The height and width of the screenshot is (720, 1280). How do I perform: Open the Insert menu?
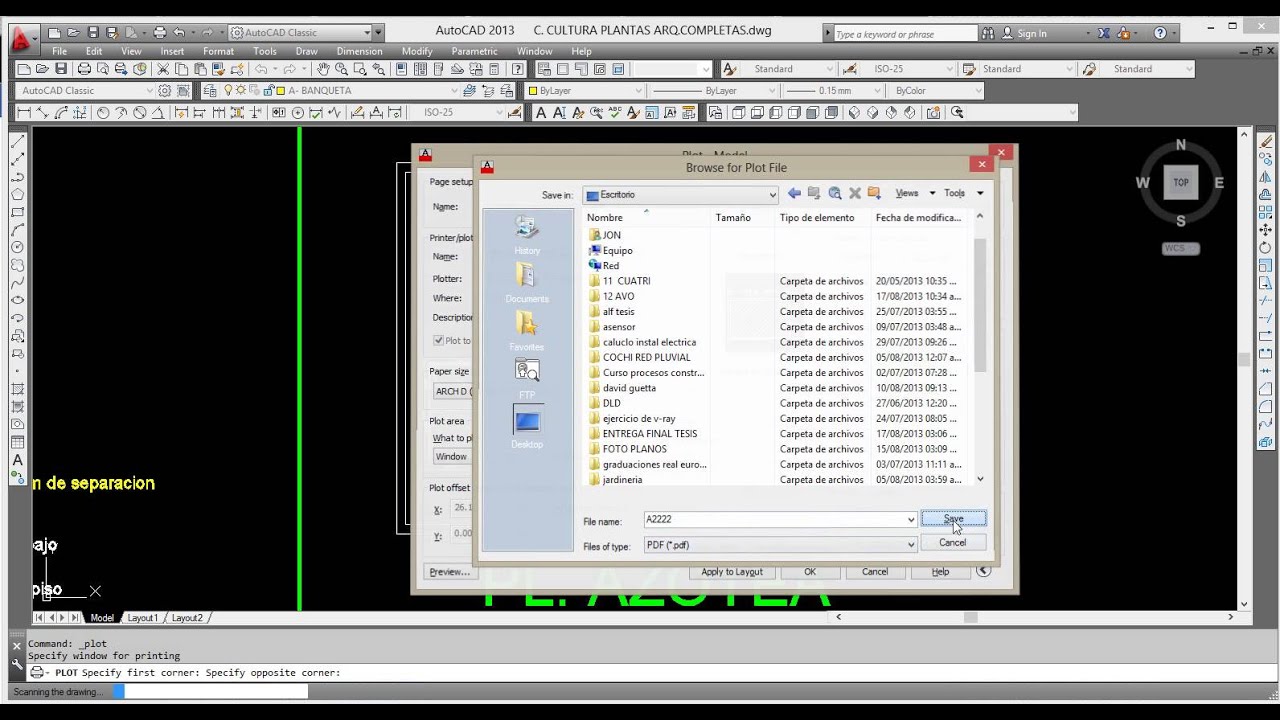[172, 51]
